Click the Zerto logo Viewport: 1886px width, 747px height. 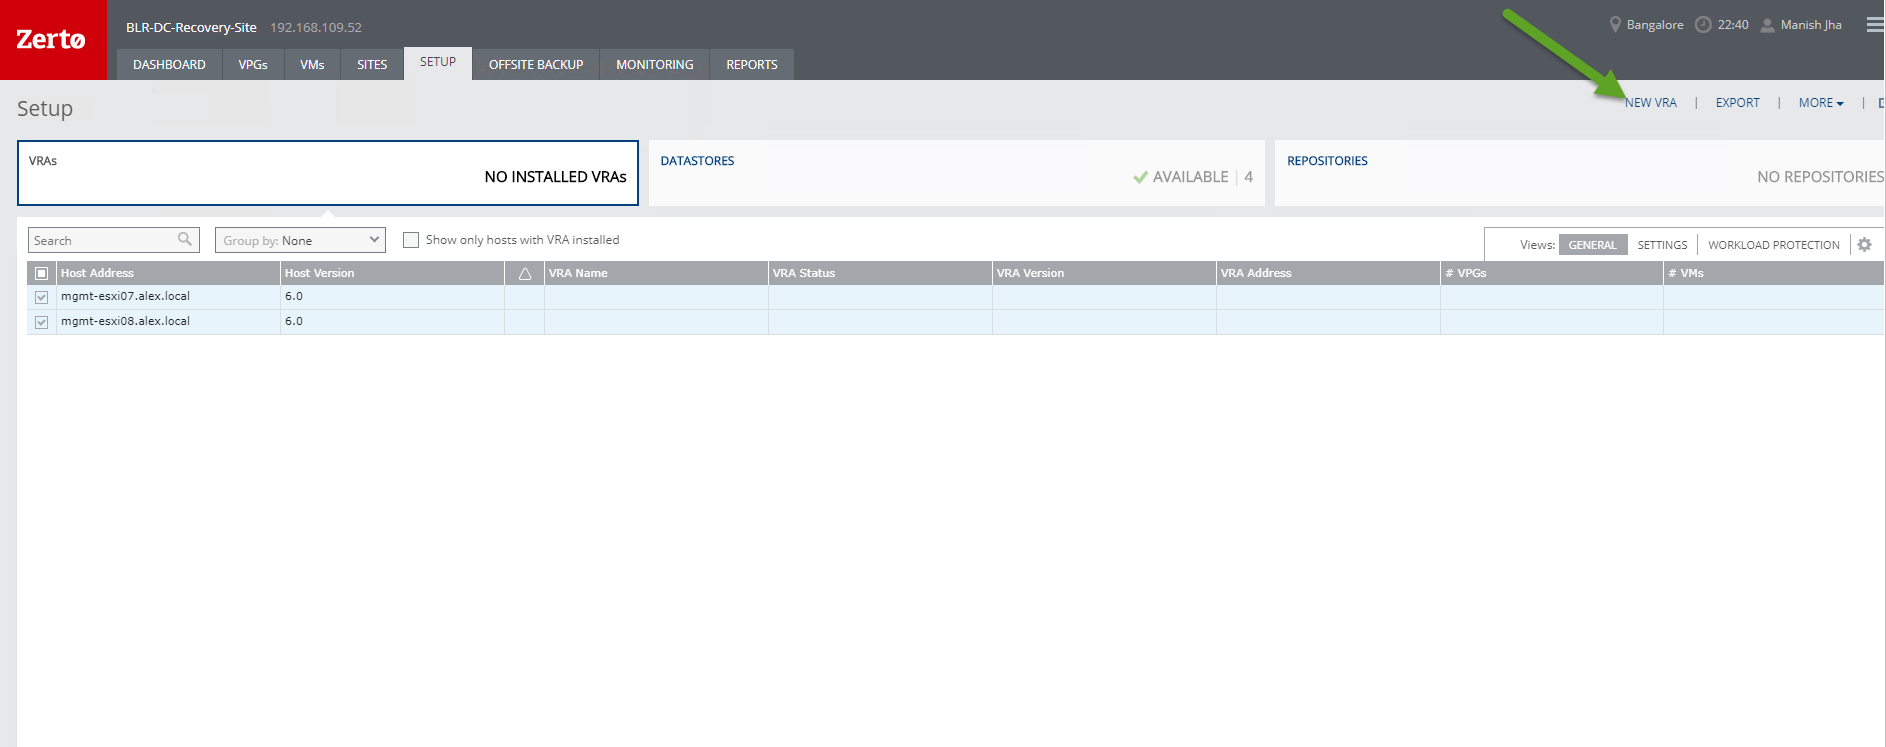pos(52,40)
